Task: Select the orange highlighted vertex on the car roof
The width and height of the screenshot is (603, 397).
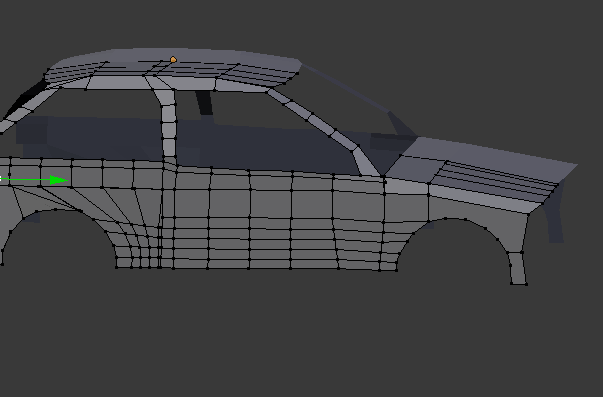Action: point(173,60)
